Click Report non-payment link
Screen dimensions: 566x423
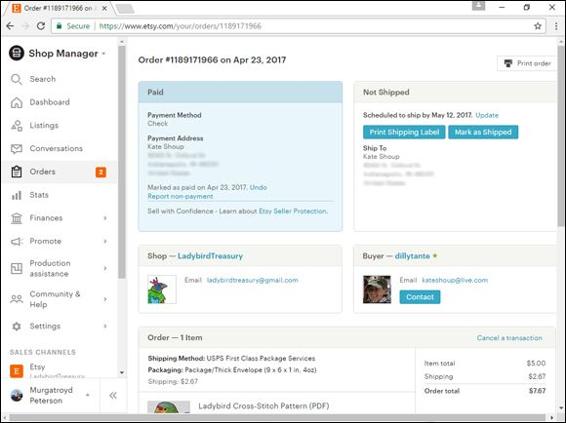tap(180, 196)
